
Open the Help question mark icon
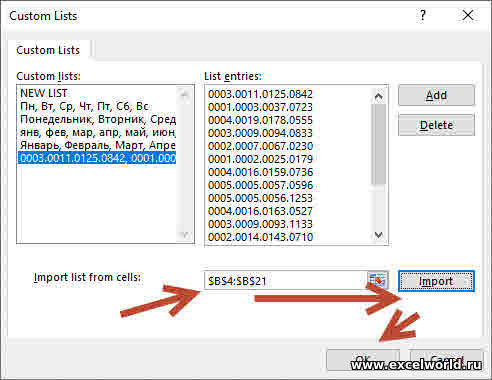(x=423, y=15)
